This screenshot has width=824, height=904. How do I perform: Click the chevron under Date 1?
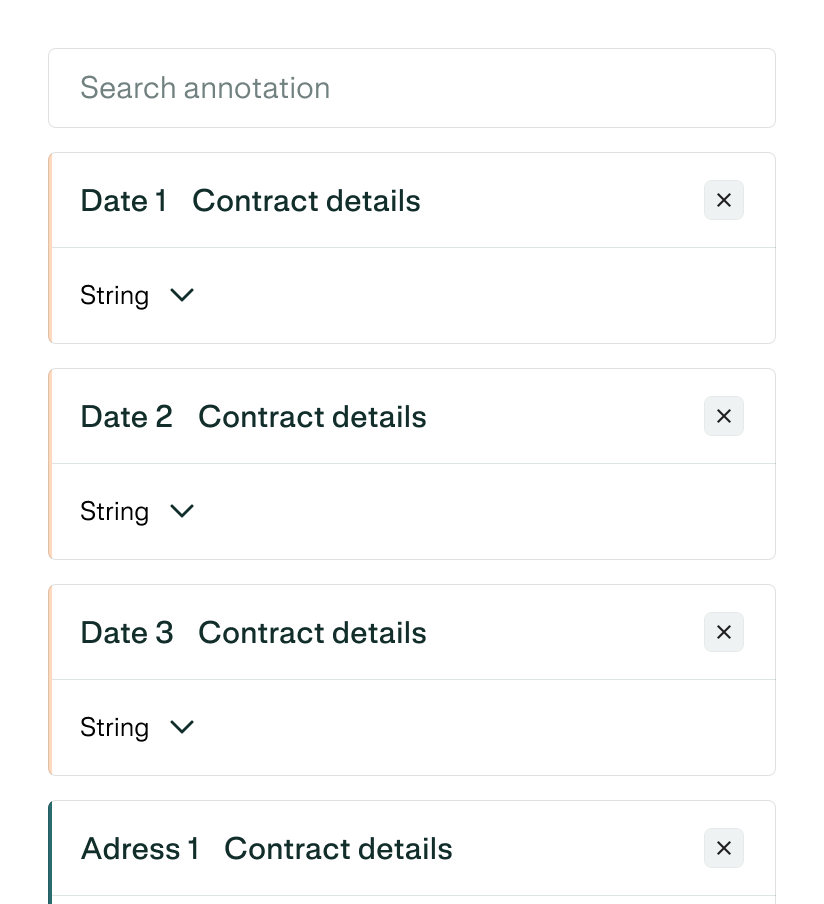(x=182, y=295)
